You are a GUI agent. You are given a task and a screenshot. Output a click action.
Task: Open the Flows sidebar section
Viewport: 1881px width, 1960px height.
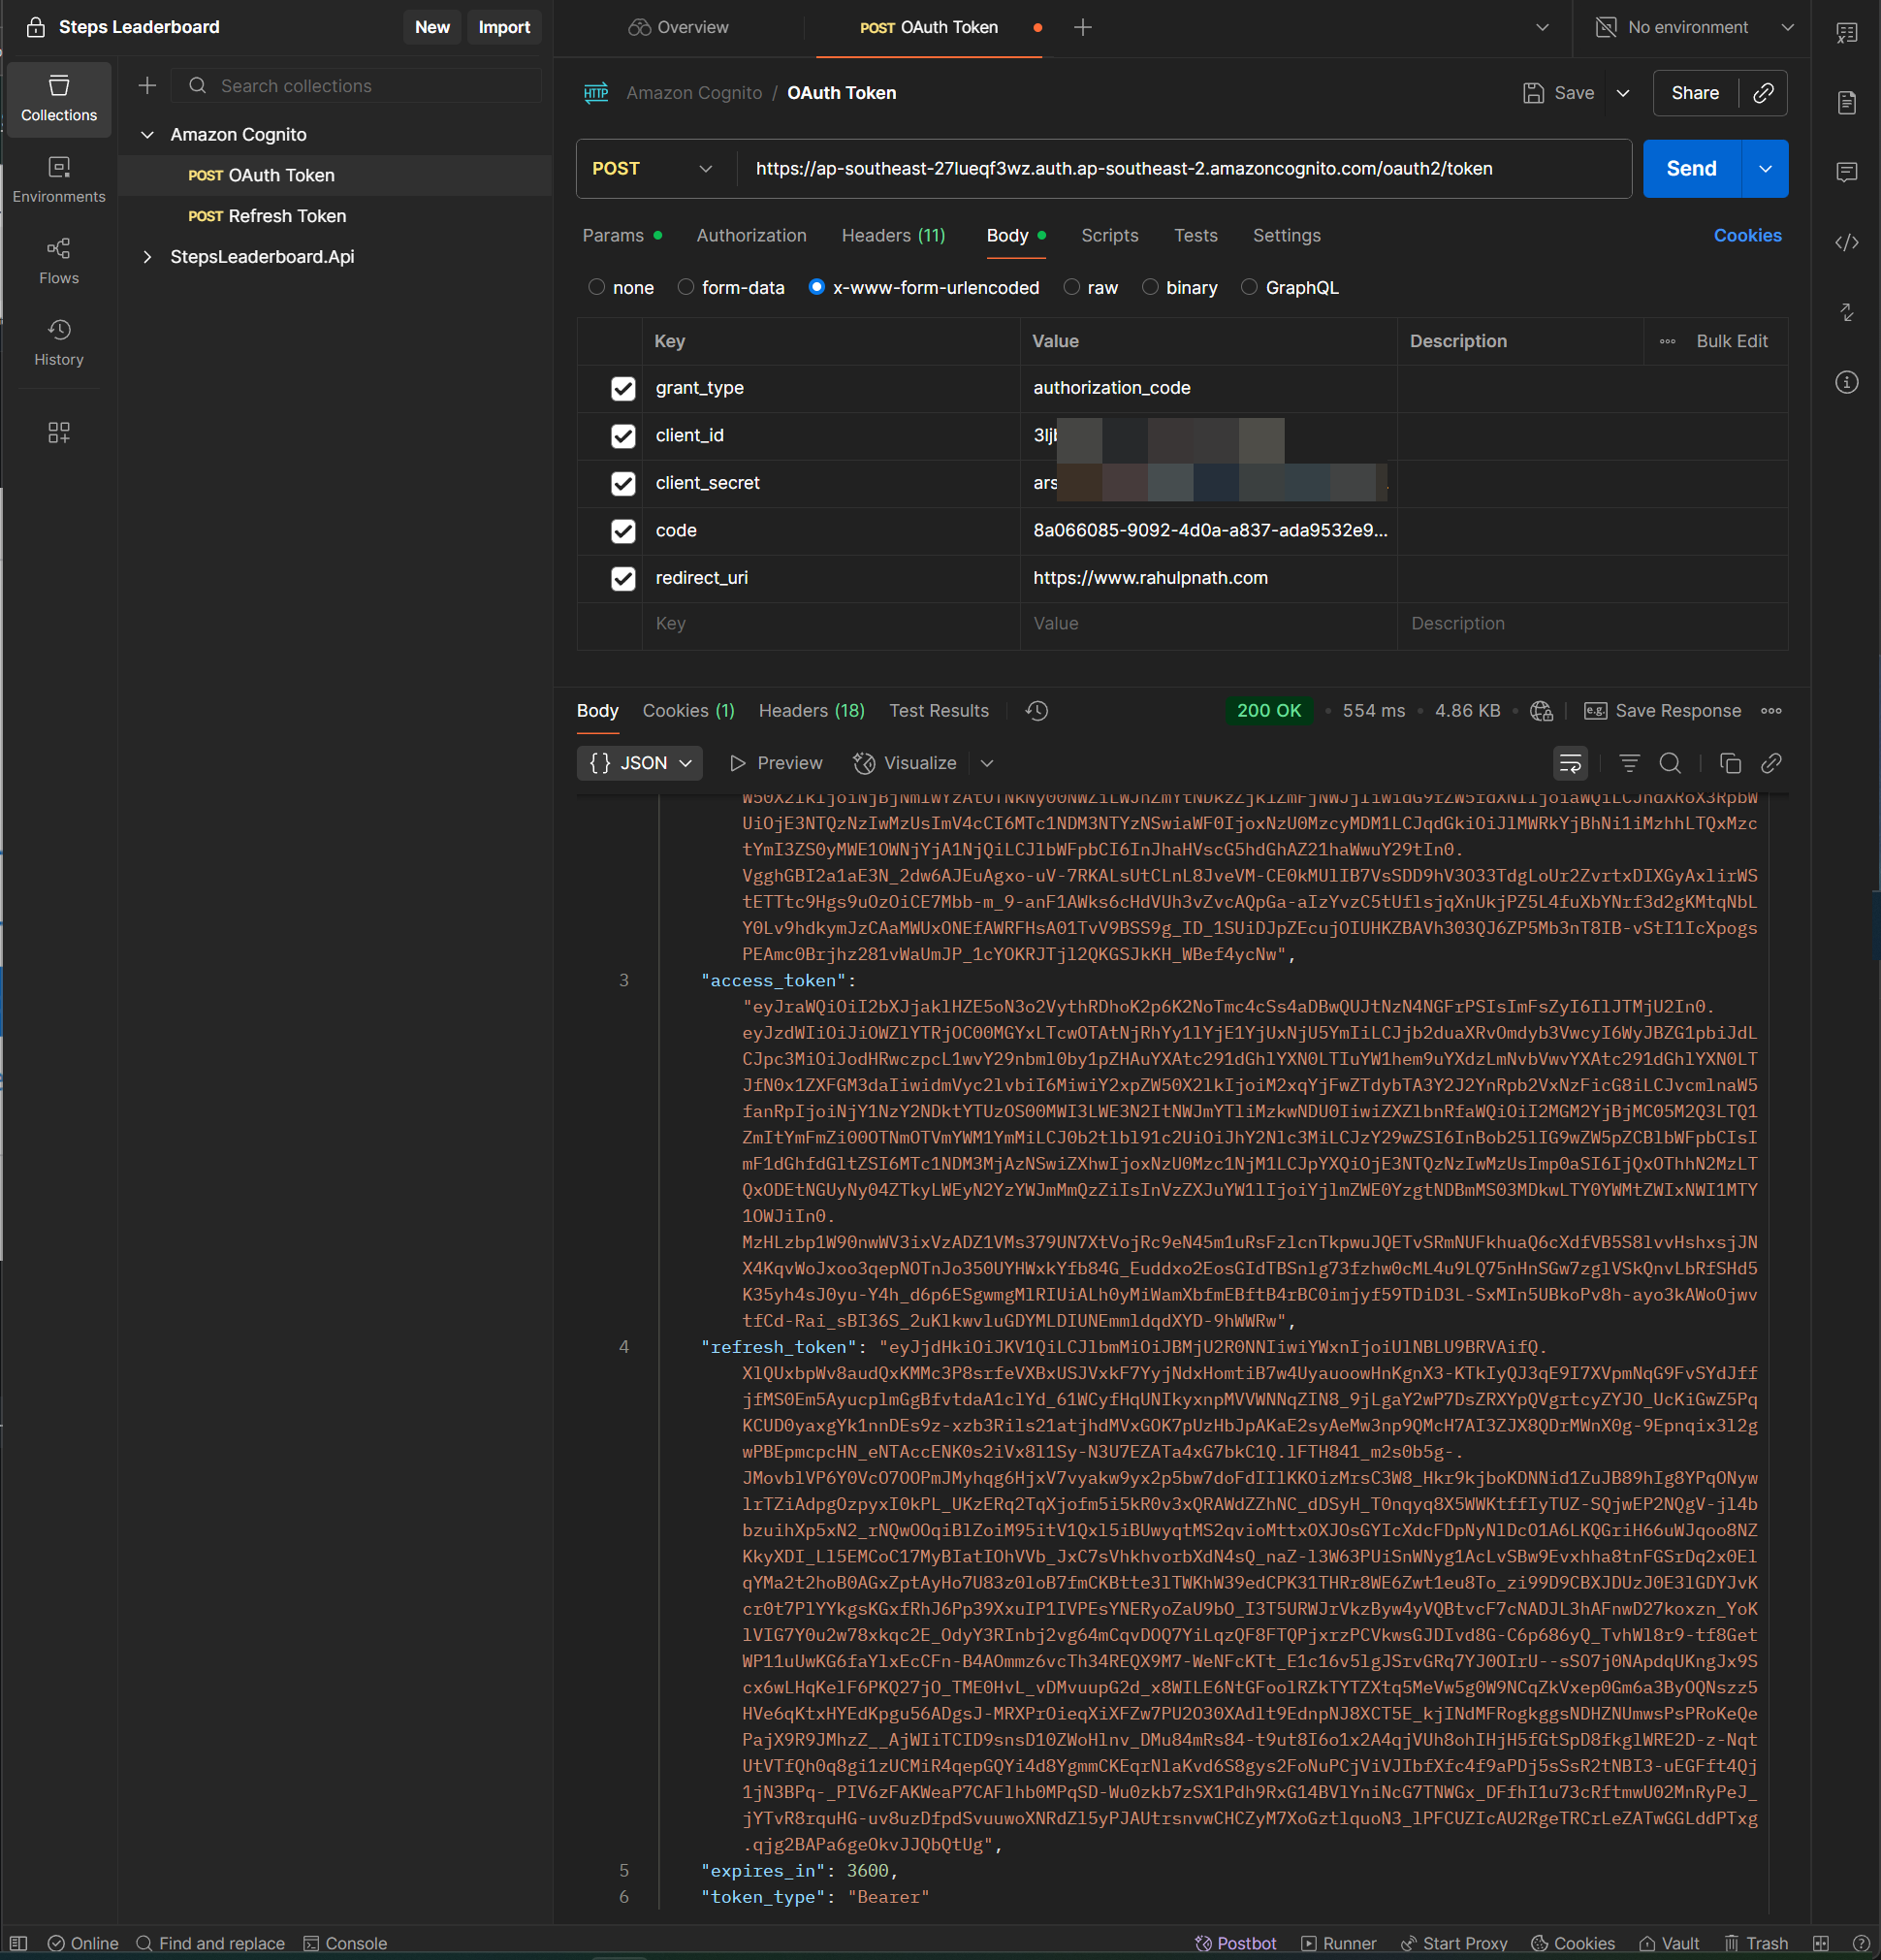pyautogui.click(x=58, y=260)
